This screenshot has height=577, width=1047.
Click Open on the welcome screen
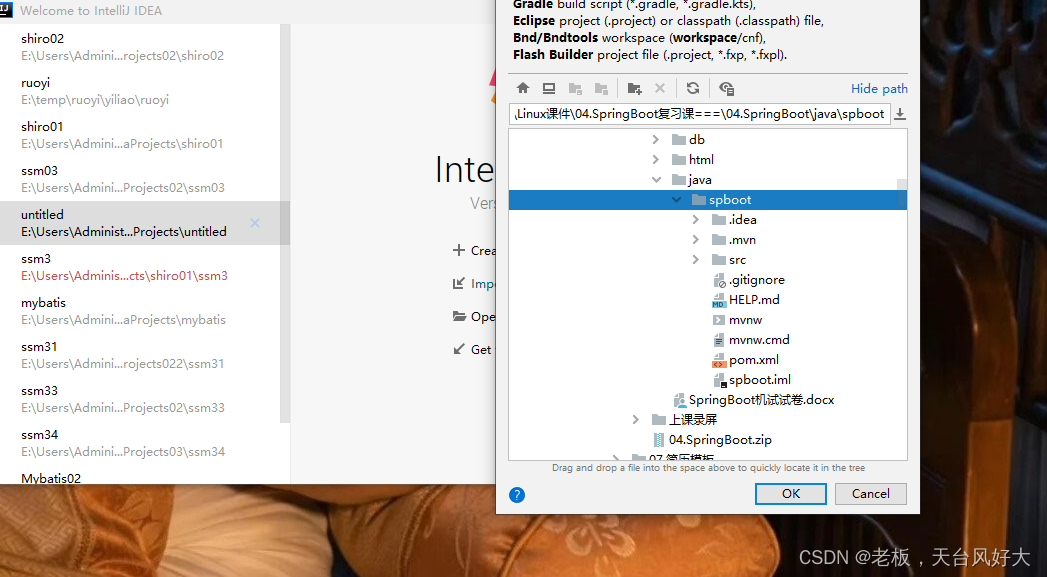[474, 317]
